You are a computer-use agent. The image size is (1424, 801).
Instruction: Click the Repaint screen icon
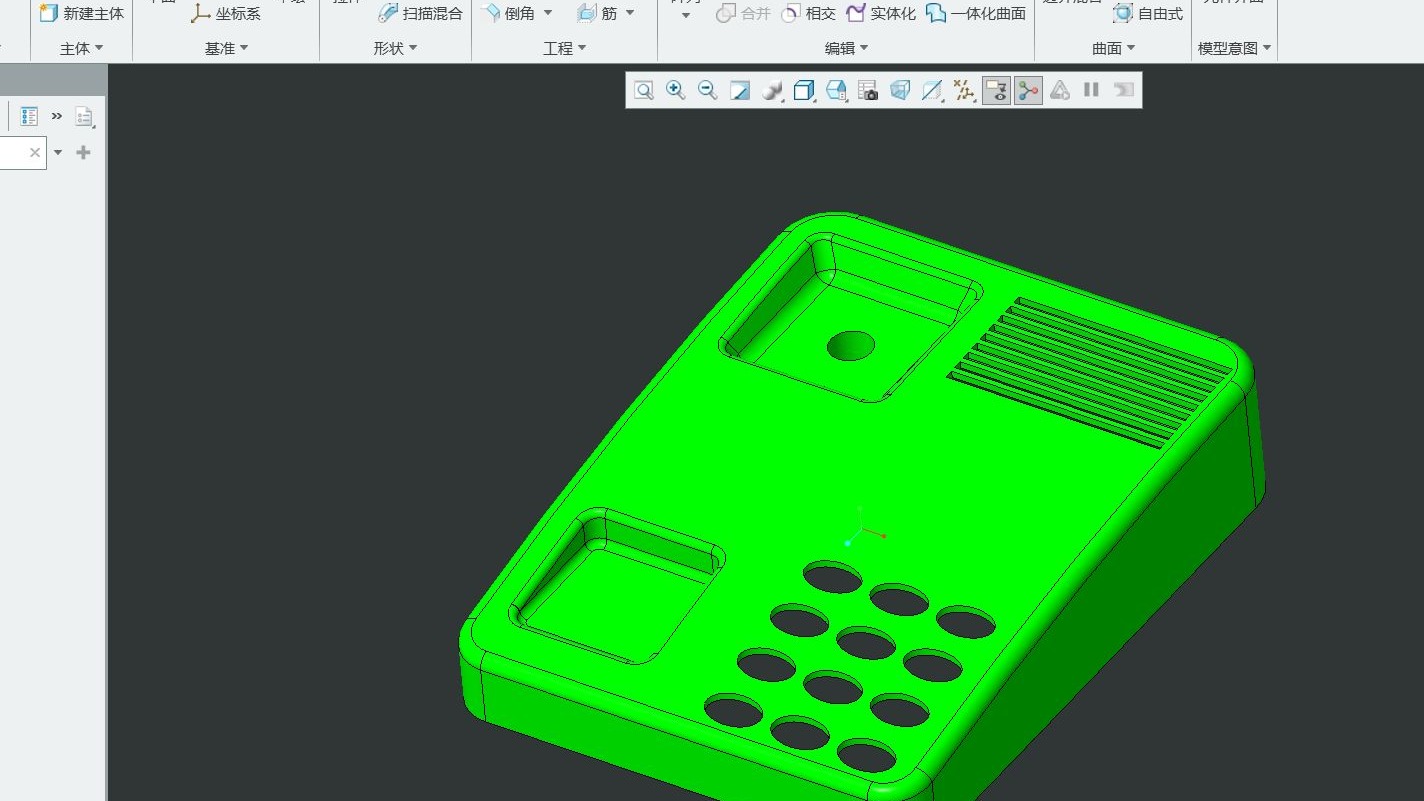(740, 91)
